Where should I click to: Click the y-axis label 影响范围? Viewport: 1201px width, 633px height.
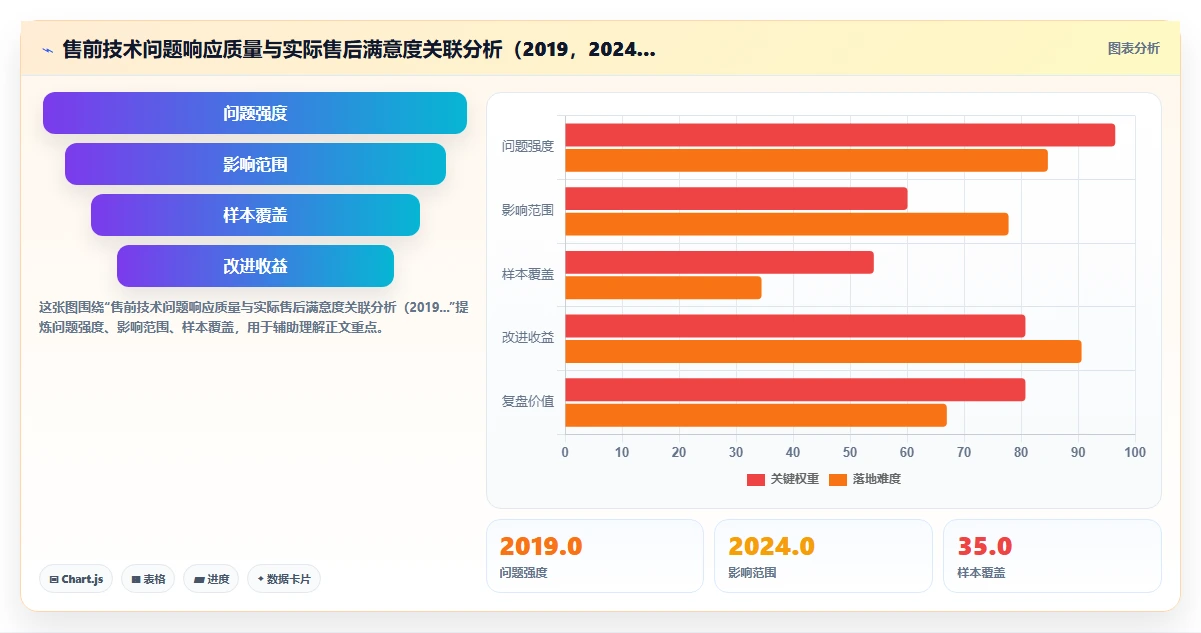[528, 210]
